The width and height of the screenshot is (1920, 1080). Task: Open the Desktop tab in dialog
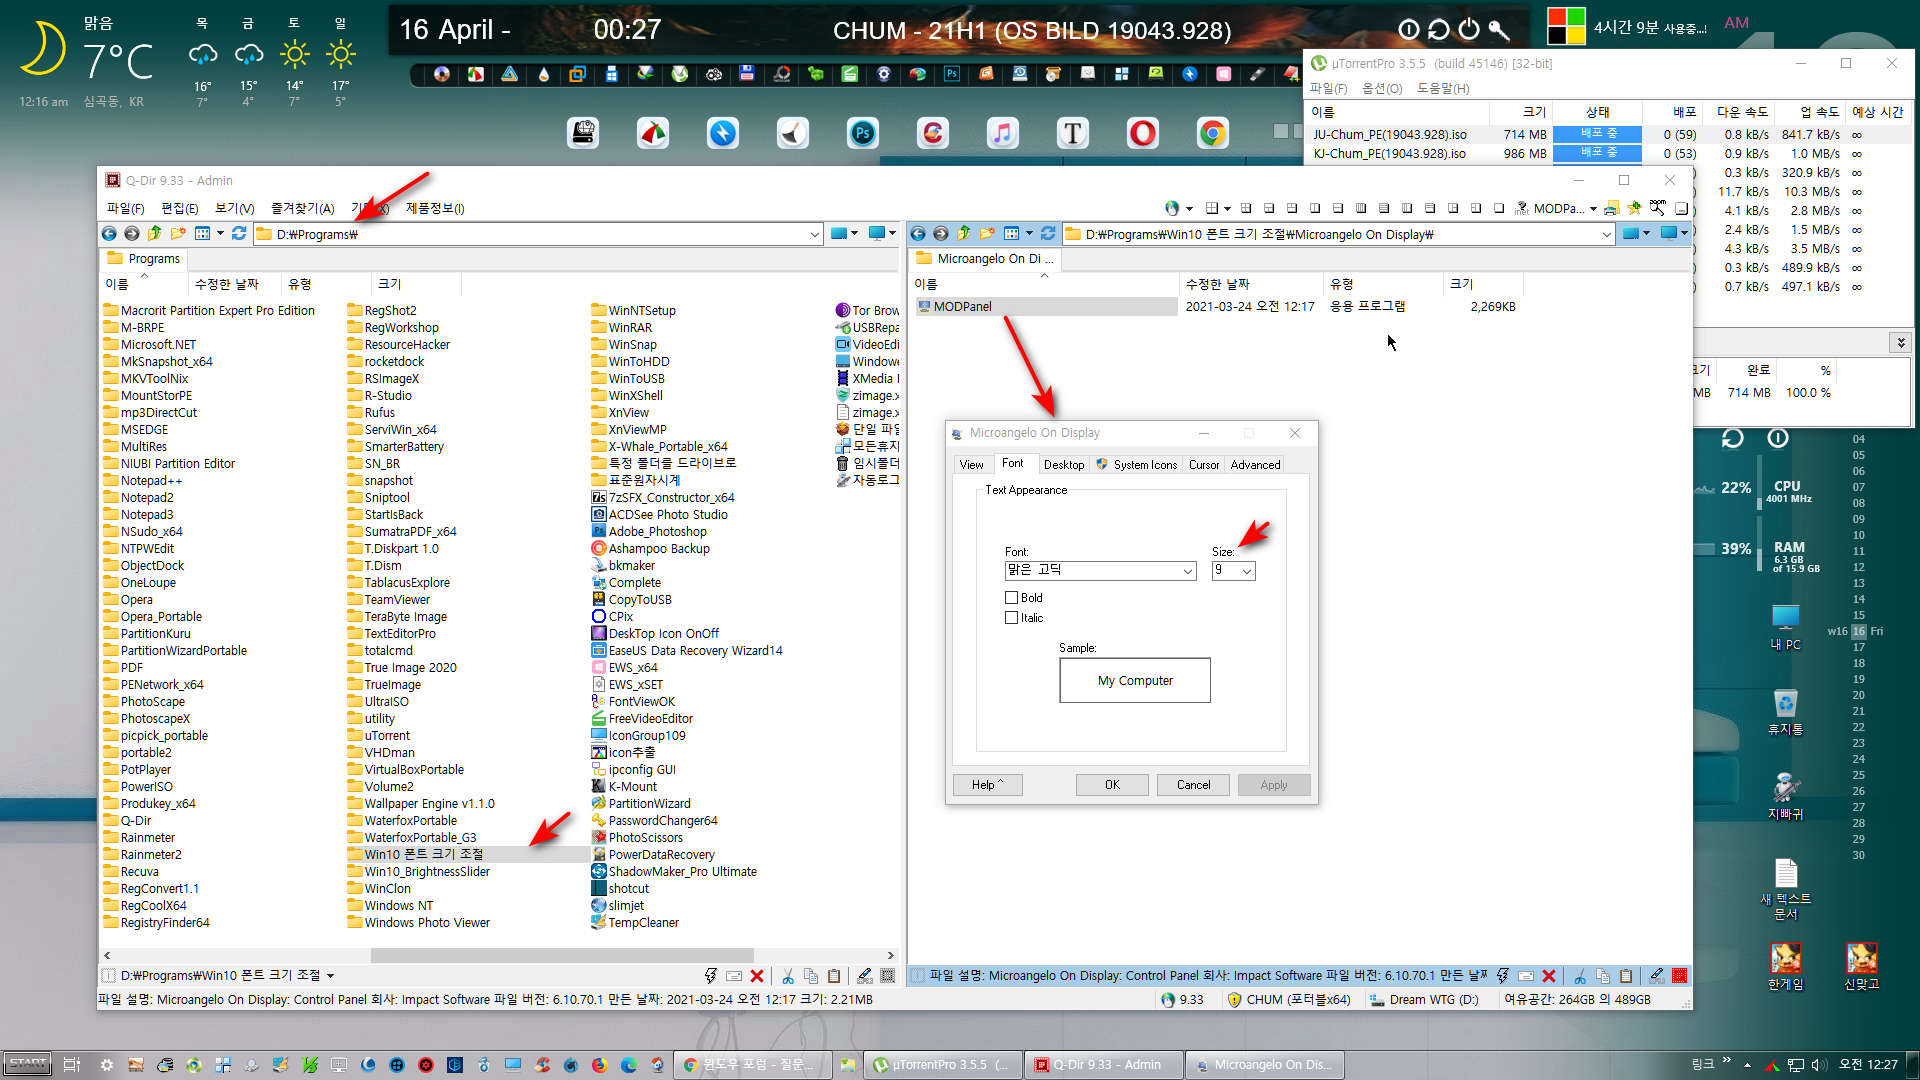click(x=1063, y=464)
